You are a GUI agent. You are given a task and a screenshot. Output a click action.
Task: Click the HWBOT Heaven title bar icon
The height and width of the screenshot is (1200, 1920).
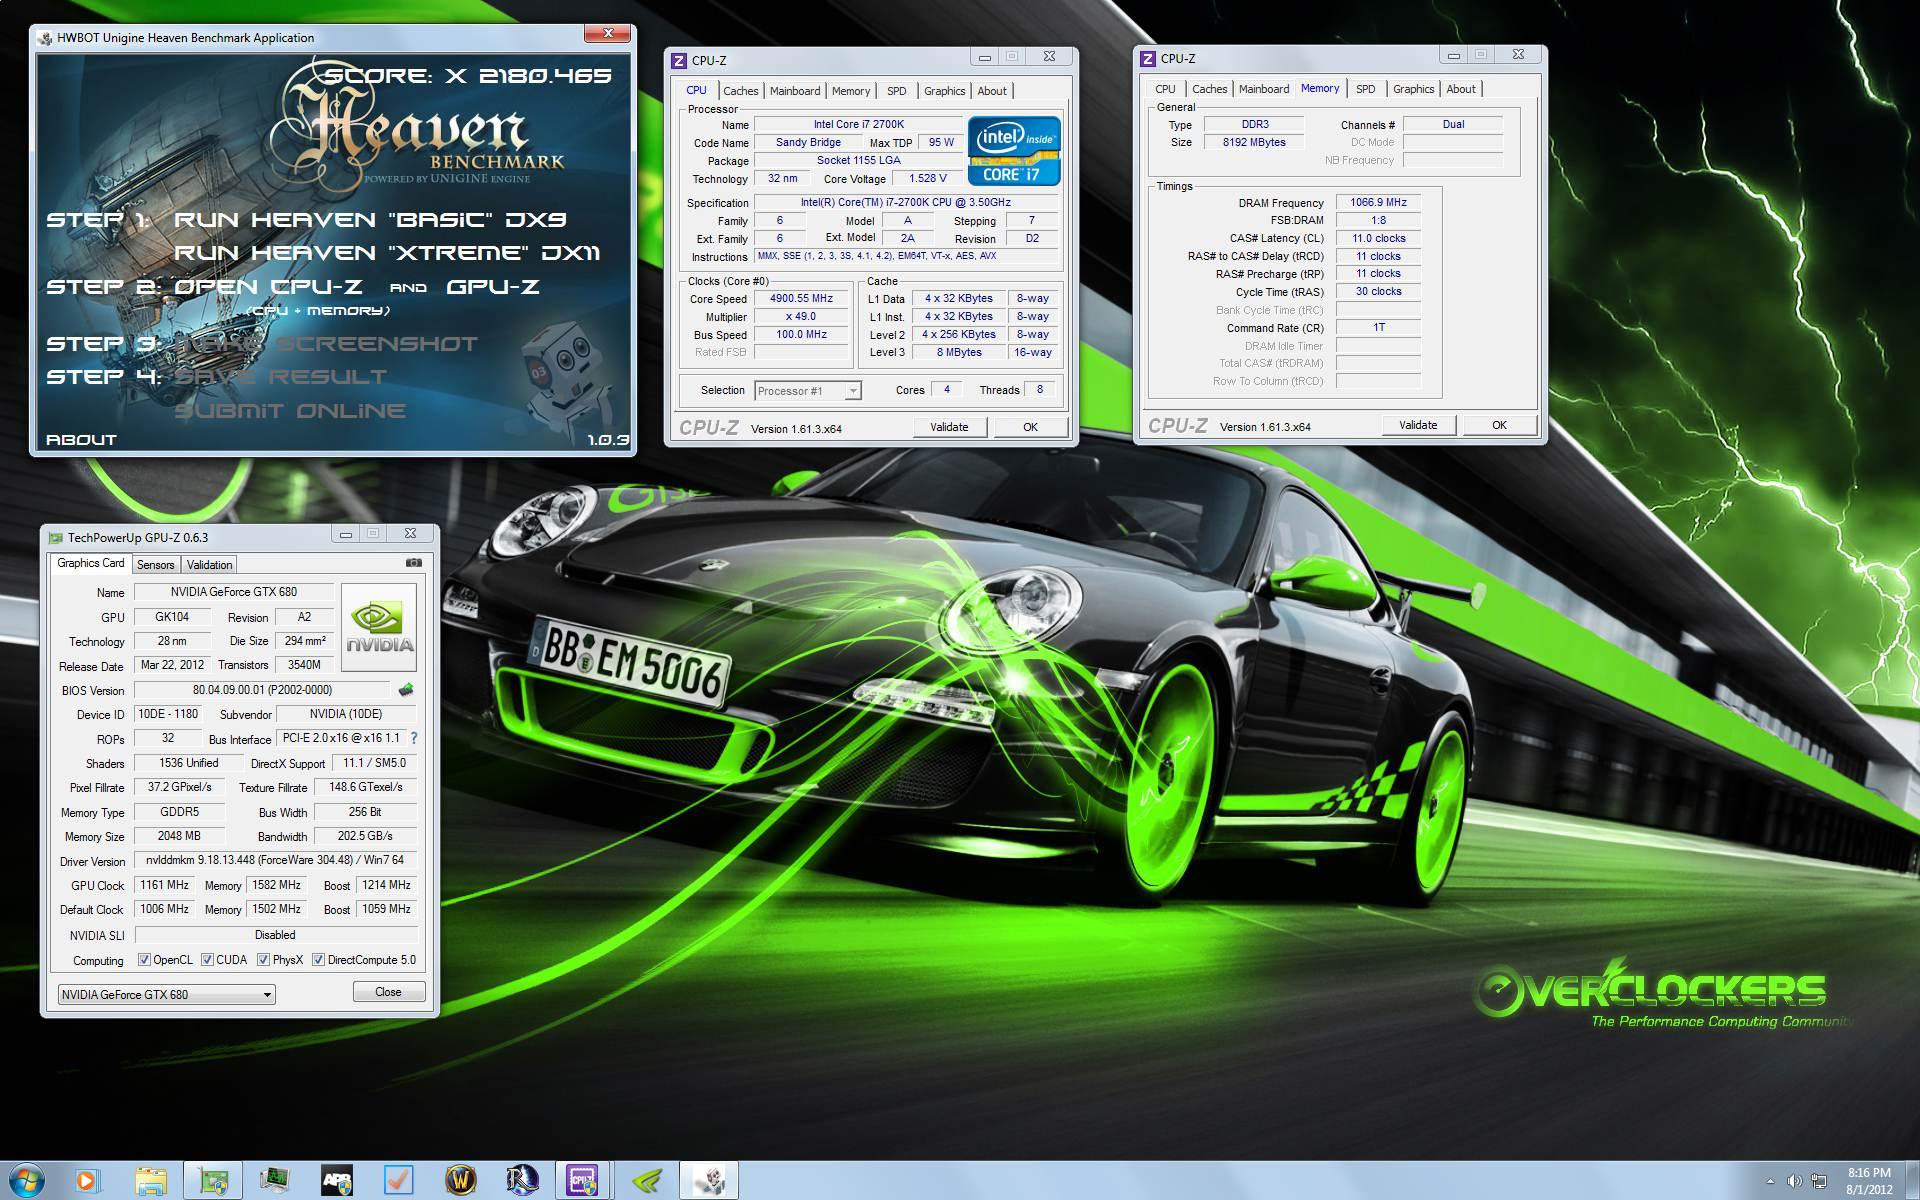45,38
